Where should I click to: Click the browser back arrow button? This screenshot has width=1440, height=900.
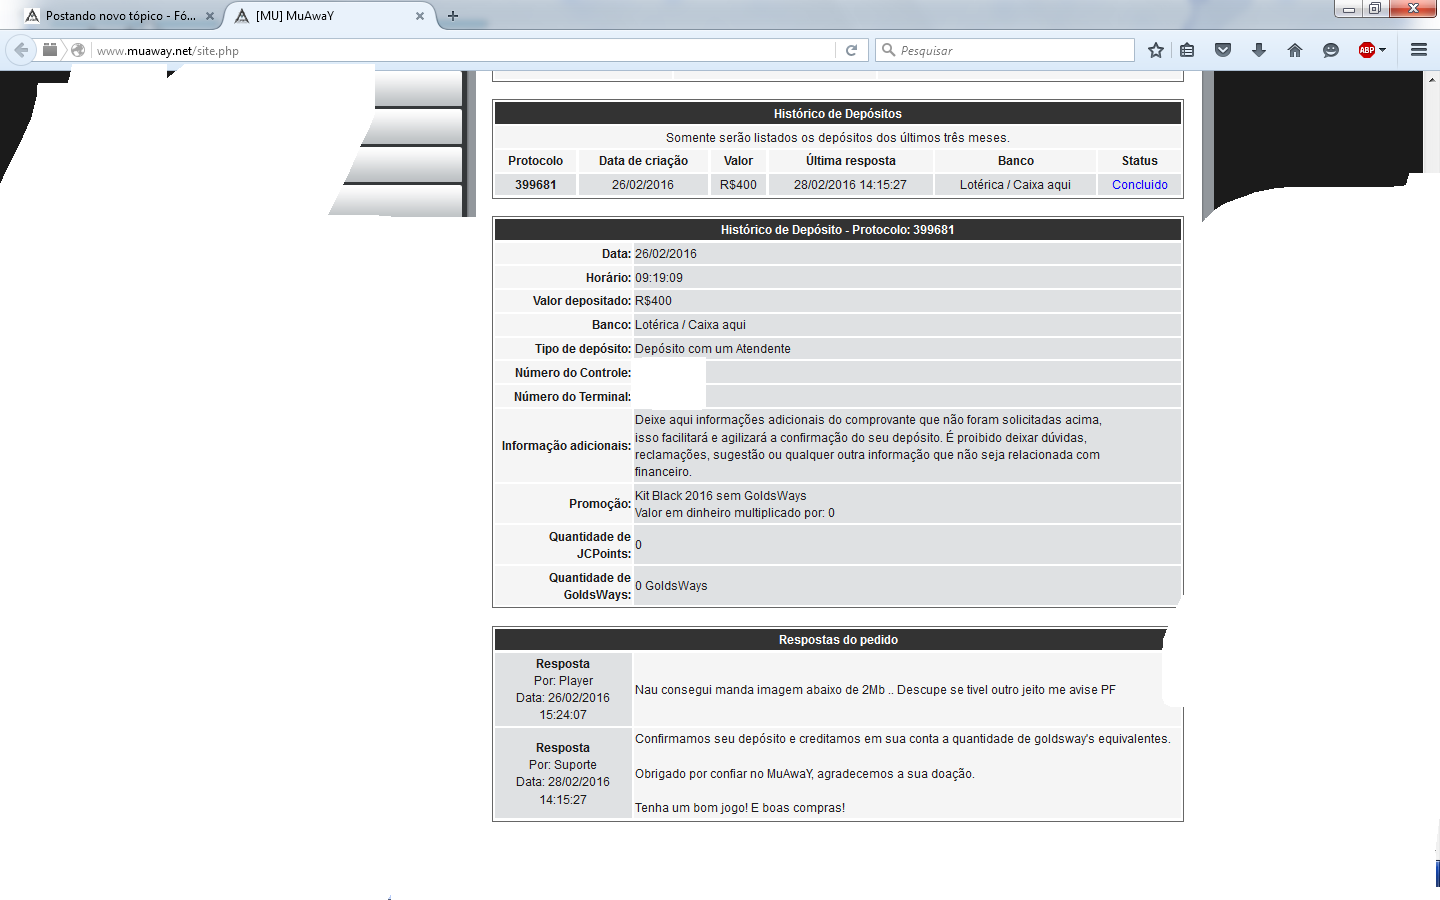tap(21, 50)
